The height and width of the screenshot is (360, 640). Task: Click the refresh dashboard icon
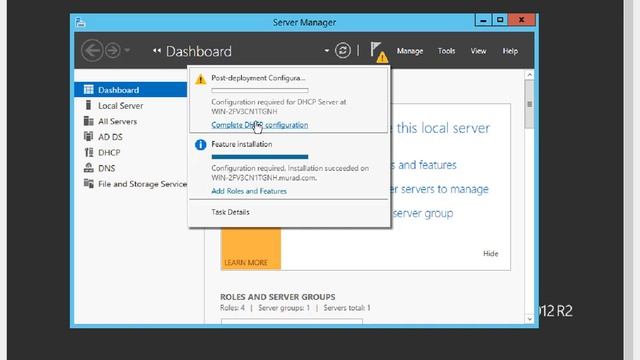click(x=342, y=51)
